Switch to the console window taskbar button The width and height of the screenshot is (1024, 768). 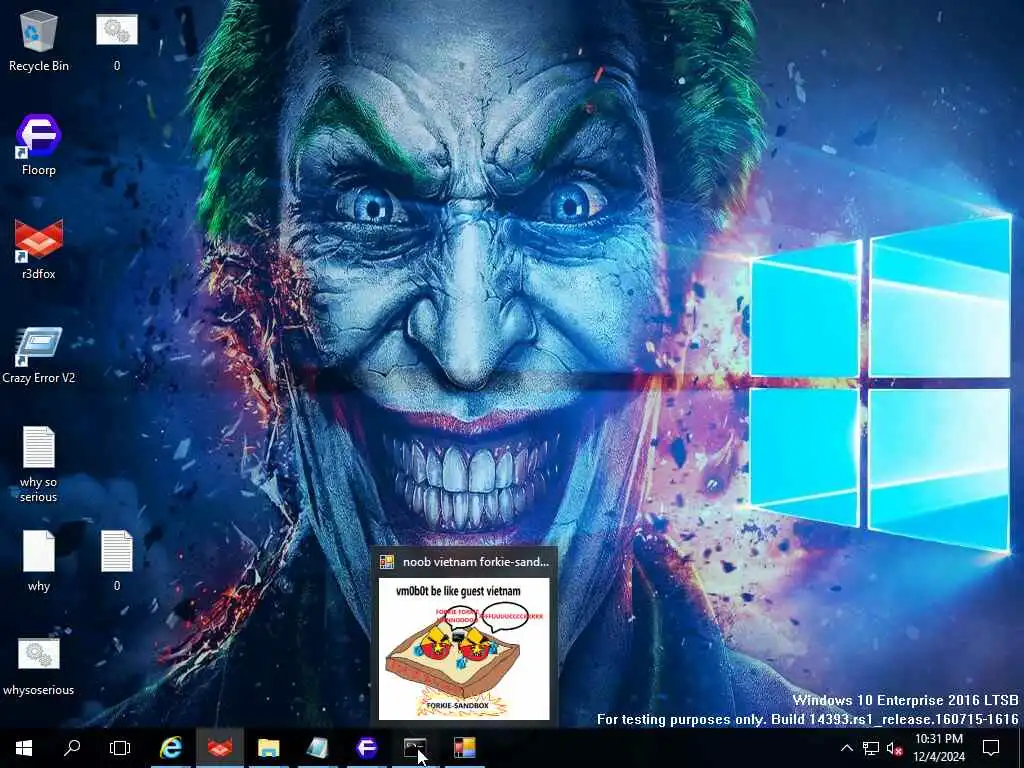[x=415, y=748]
